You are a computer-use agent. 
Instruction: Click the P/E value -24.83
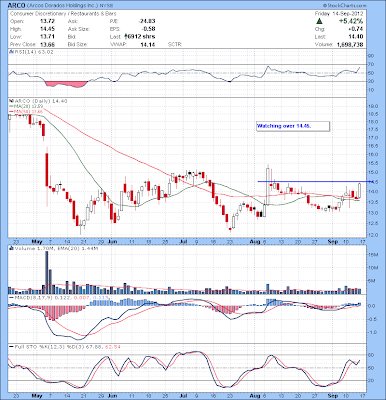point(147,21)
